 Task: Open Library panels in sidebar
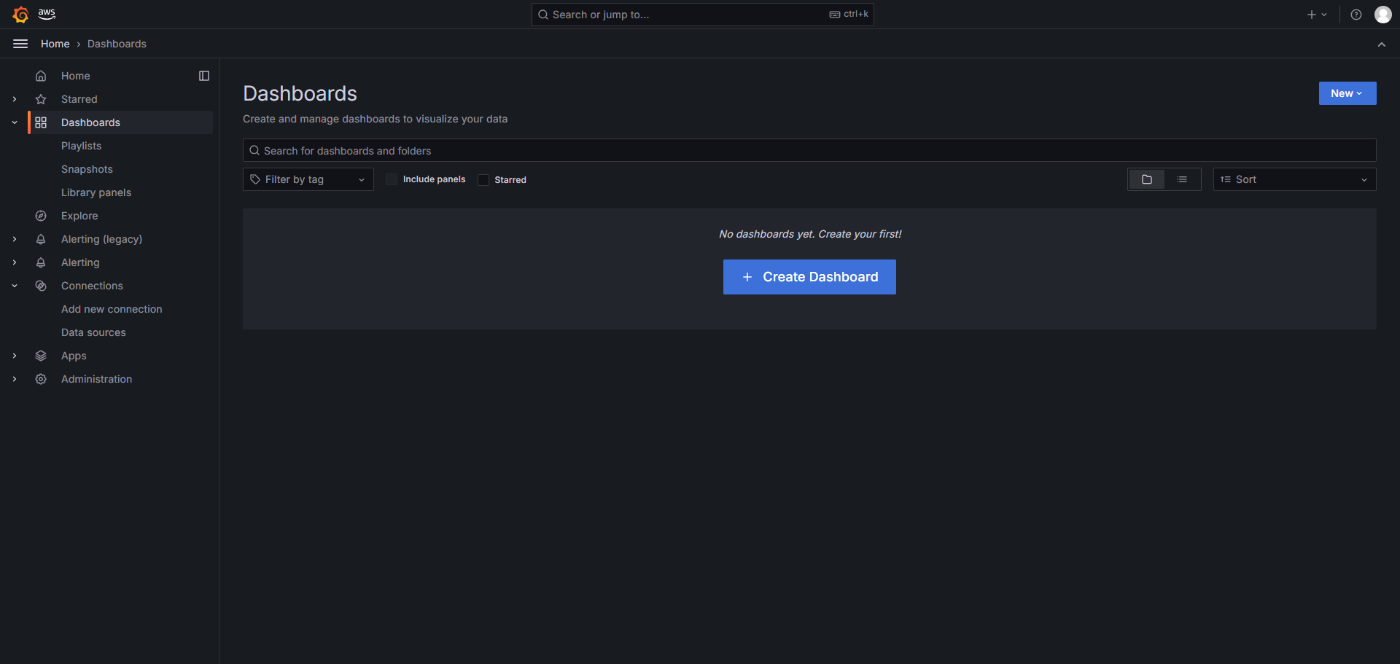[x=96, y=192]
